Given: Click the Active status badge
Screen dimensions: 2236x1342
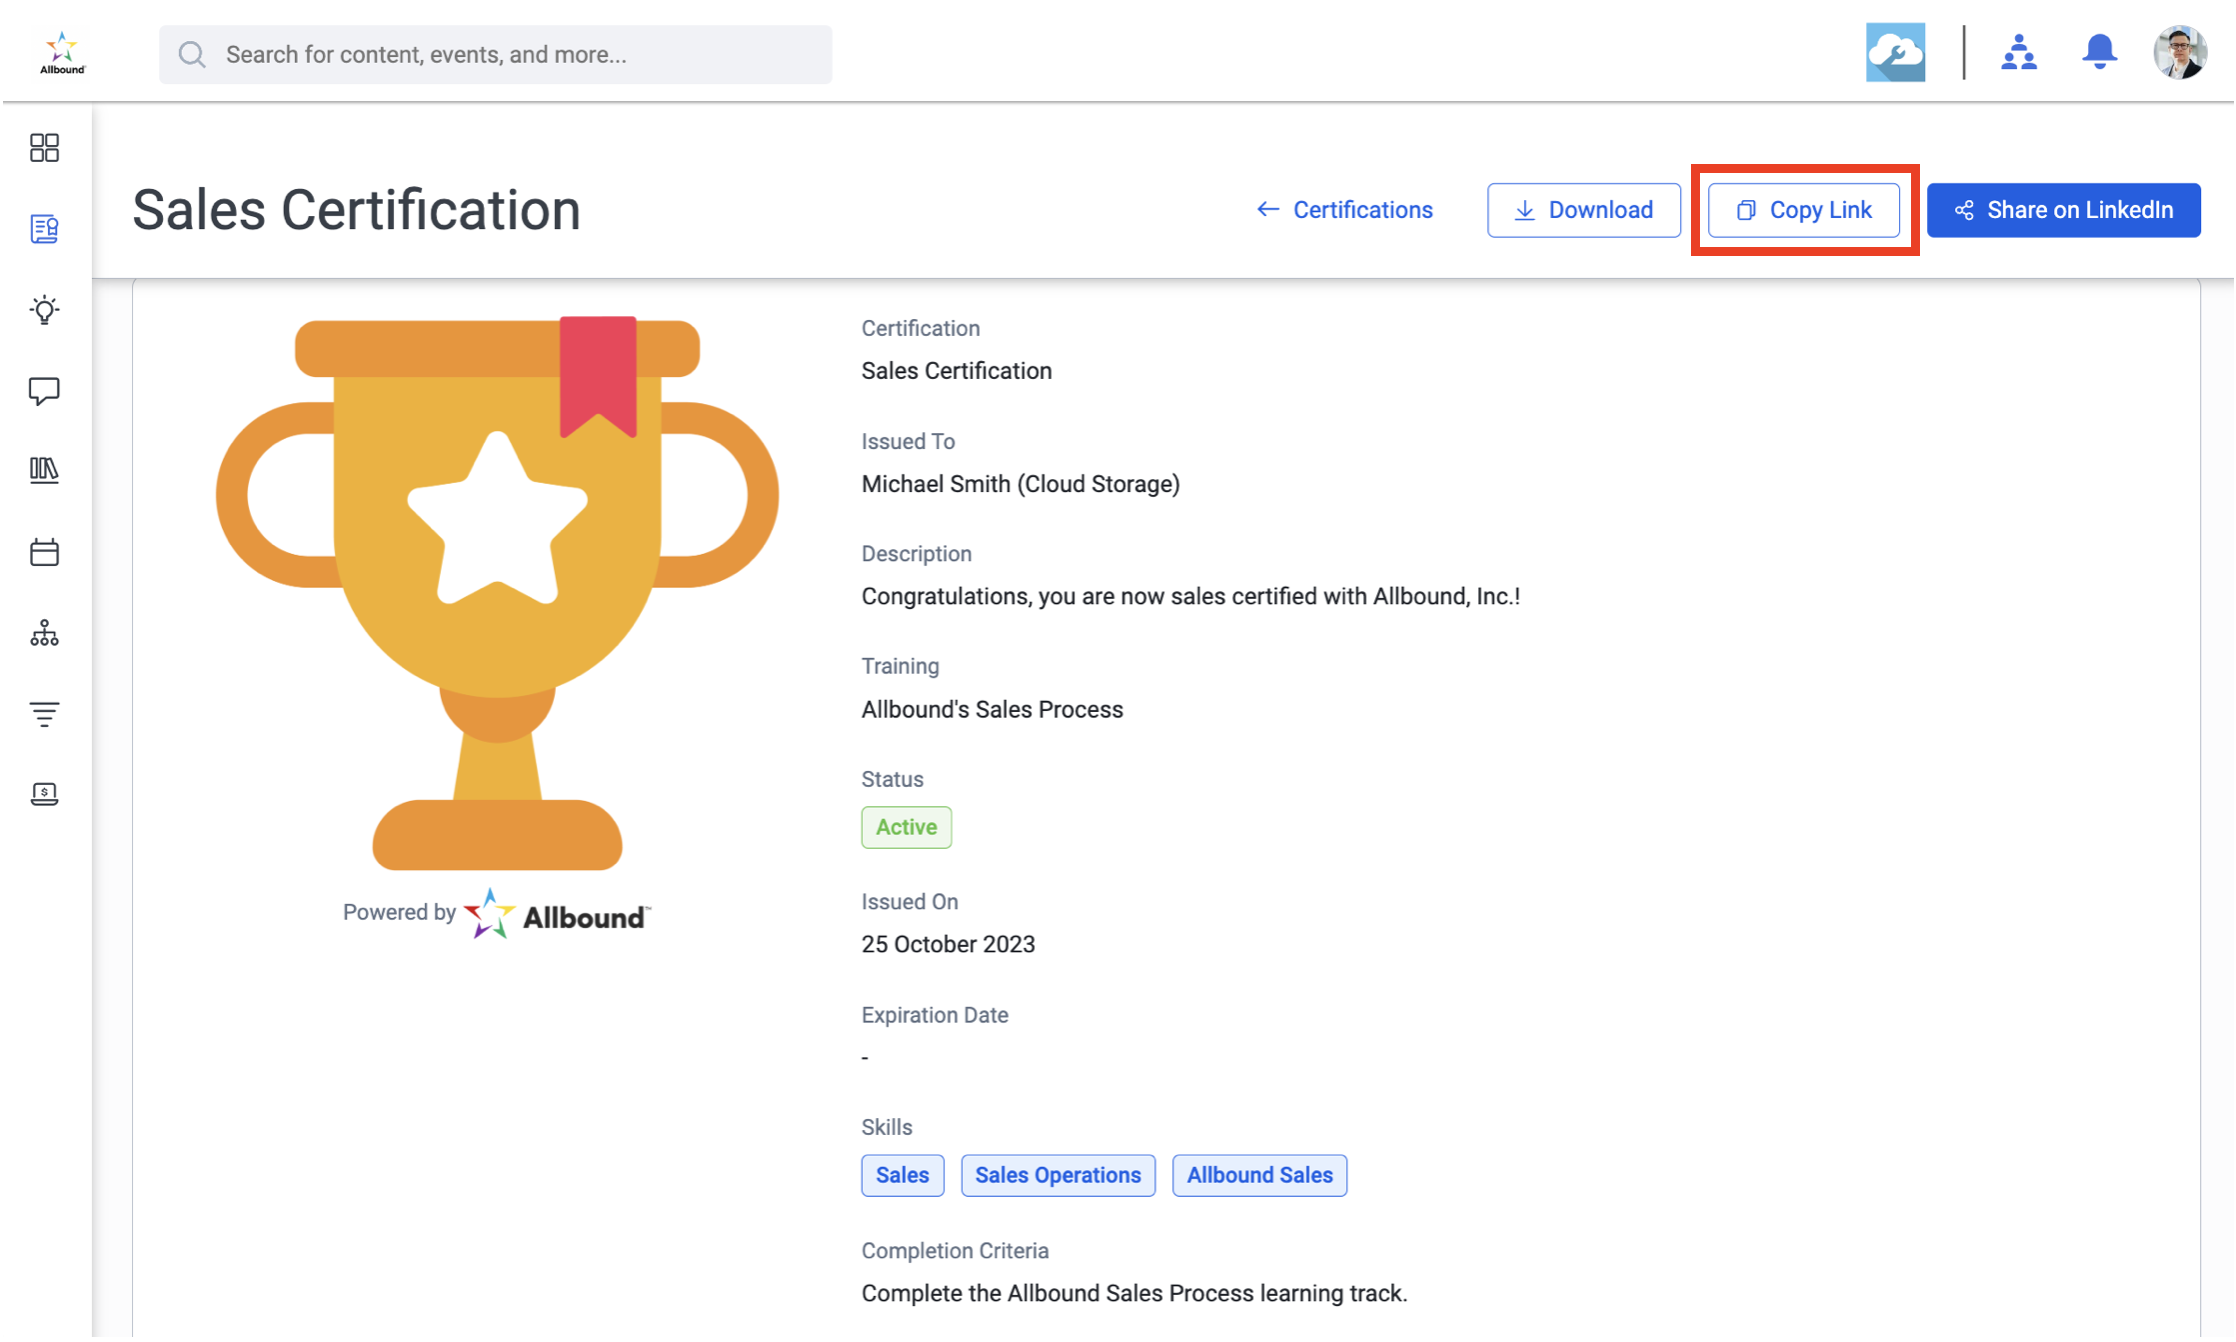Looking at the screenshot, I should point(906,827).
